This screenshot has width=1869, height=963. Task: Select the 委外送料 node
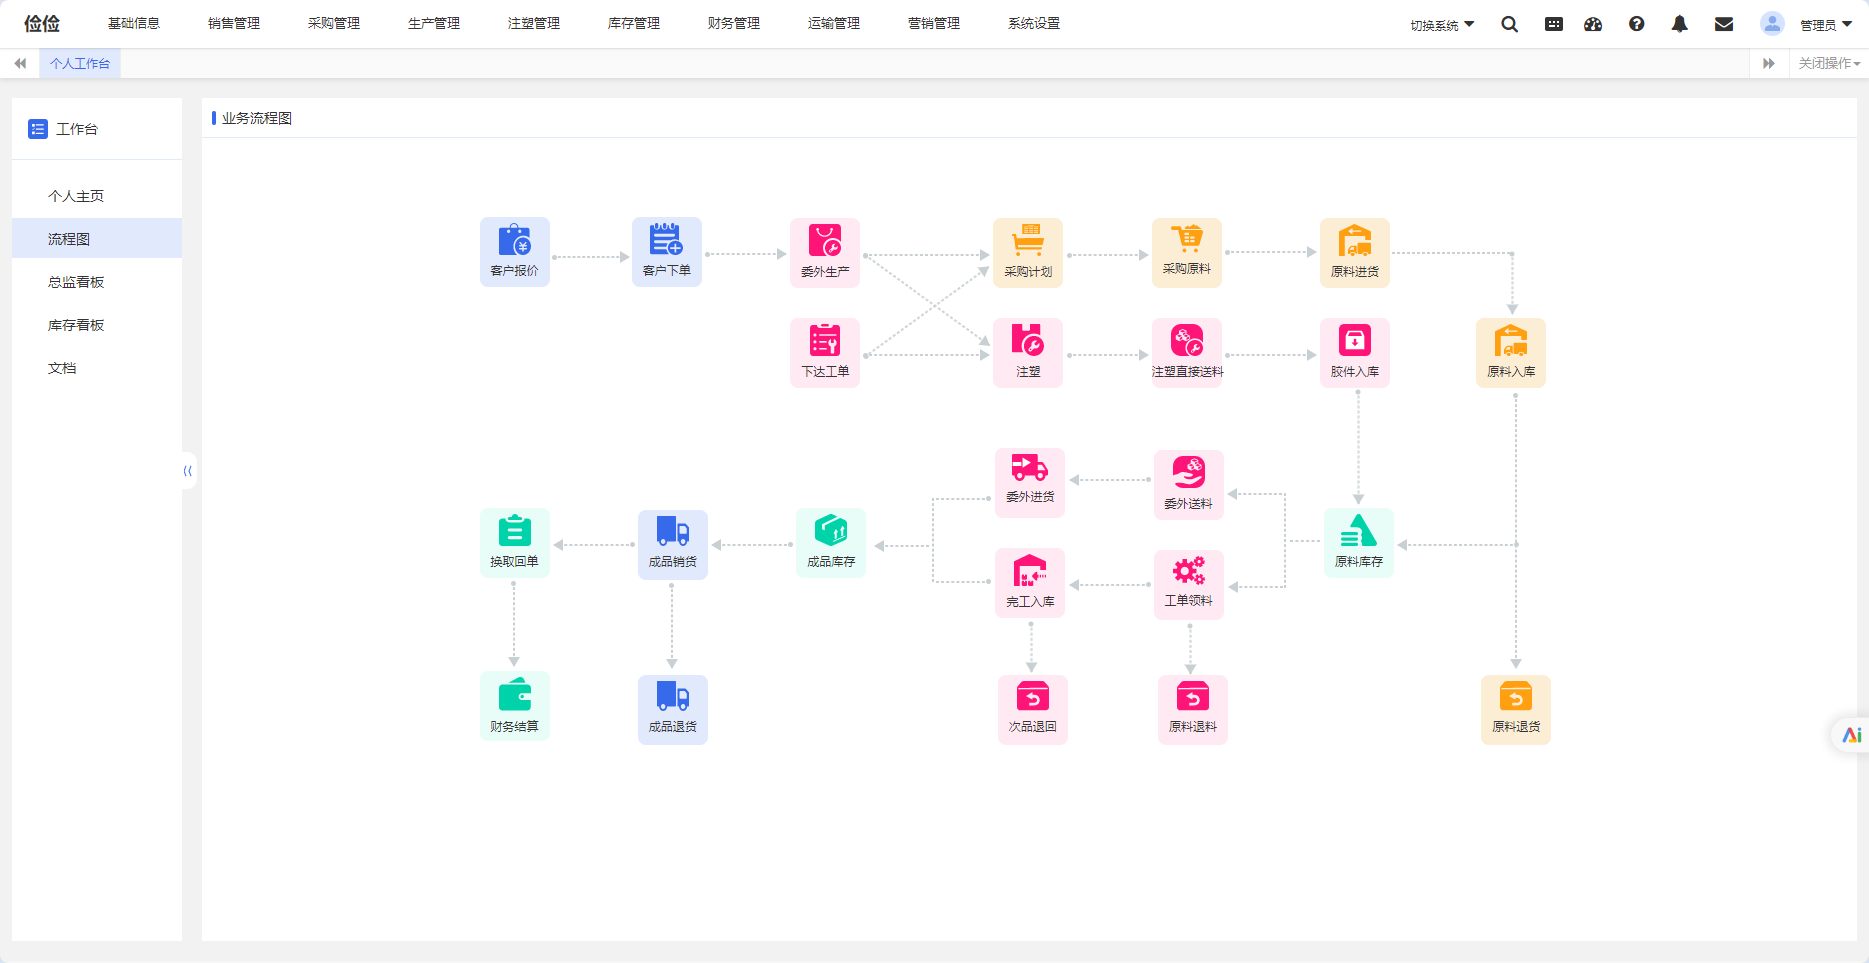[1189, 485]
